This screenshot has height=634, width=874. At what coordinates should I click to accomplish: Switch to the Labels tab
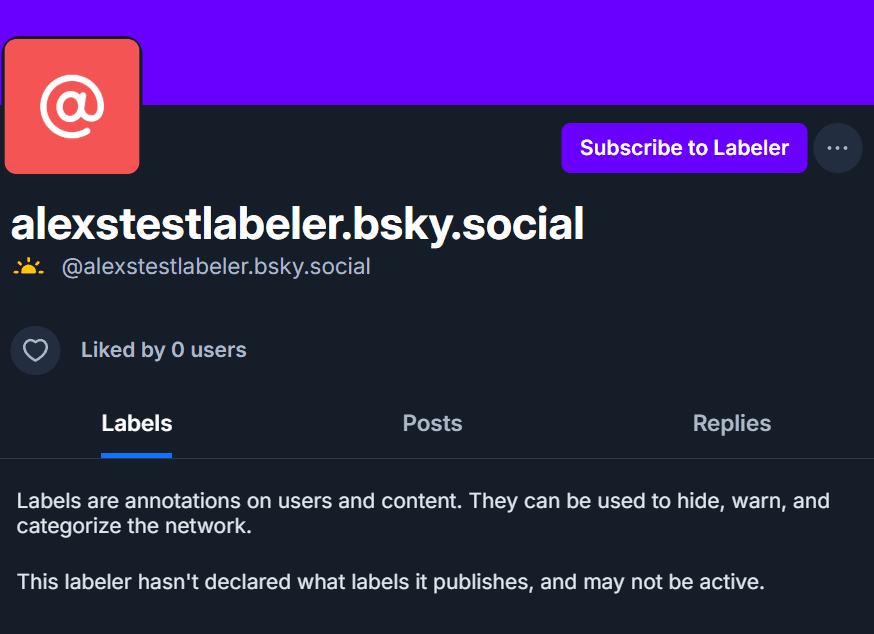pos(137,423)
